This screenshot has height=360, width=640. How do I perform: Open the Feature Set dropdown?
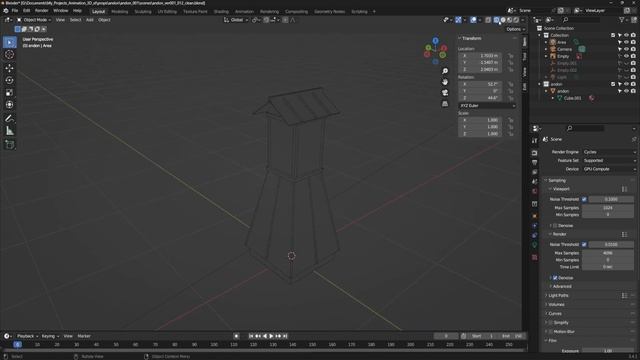(x=609, y=160)
